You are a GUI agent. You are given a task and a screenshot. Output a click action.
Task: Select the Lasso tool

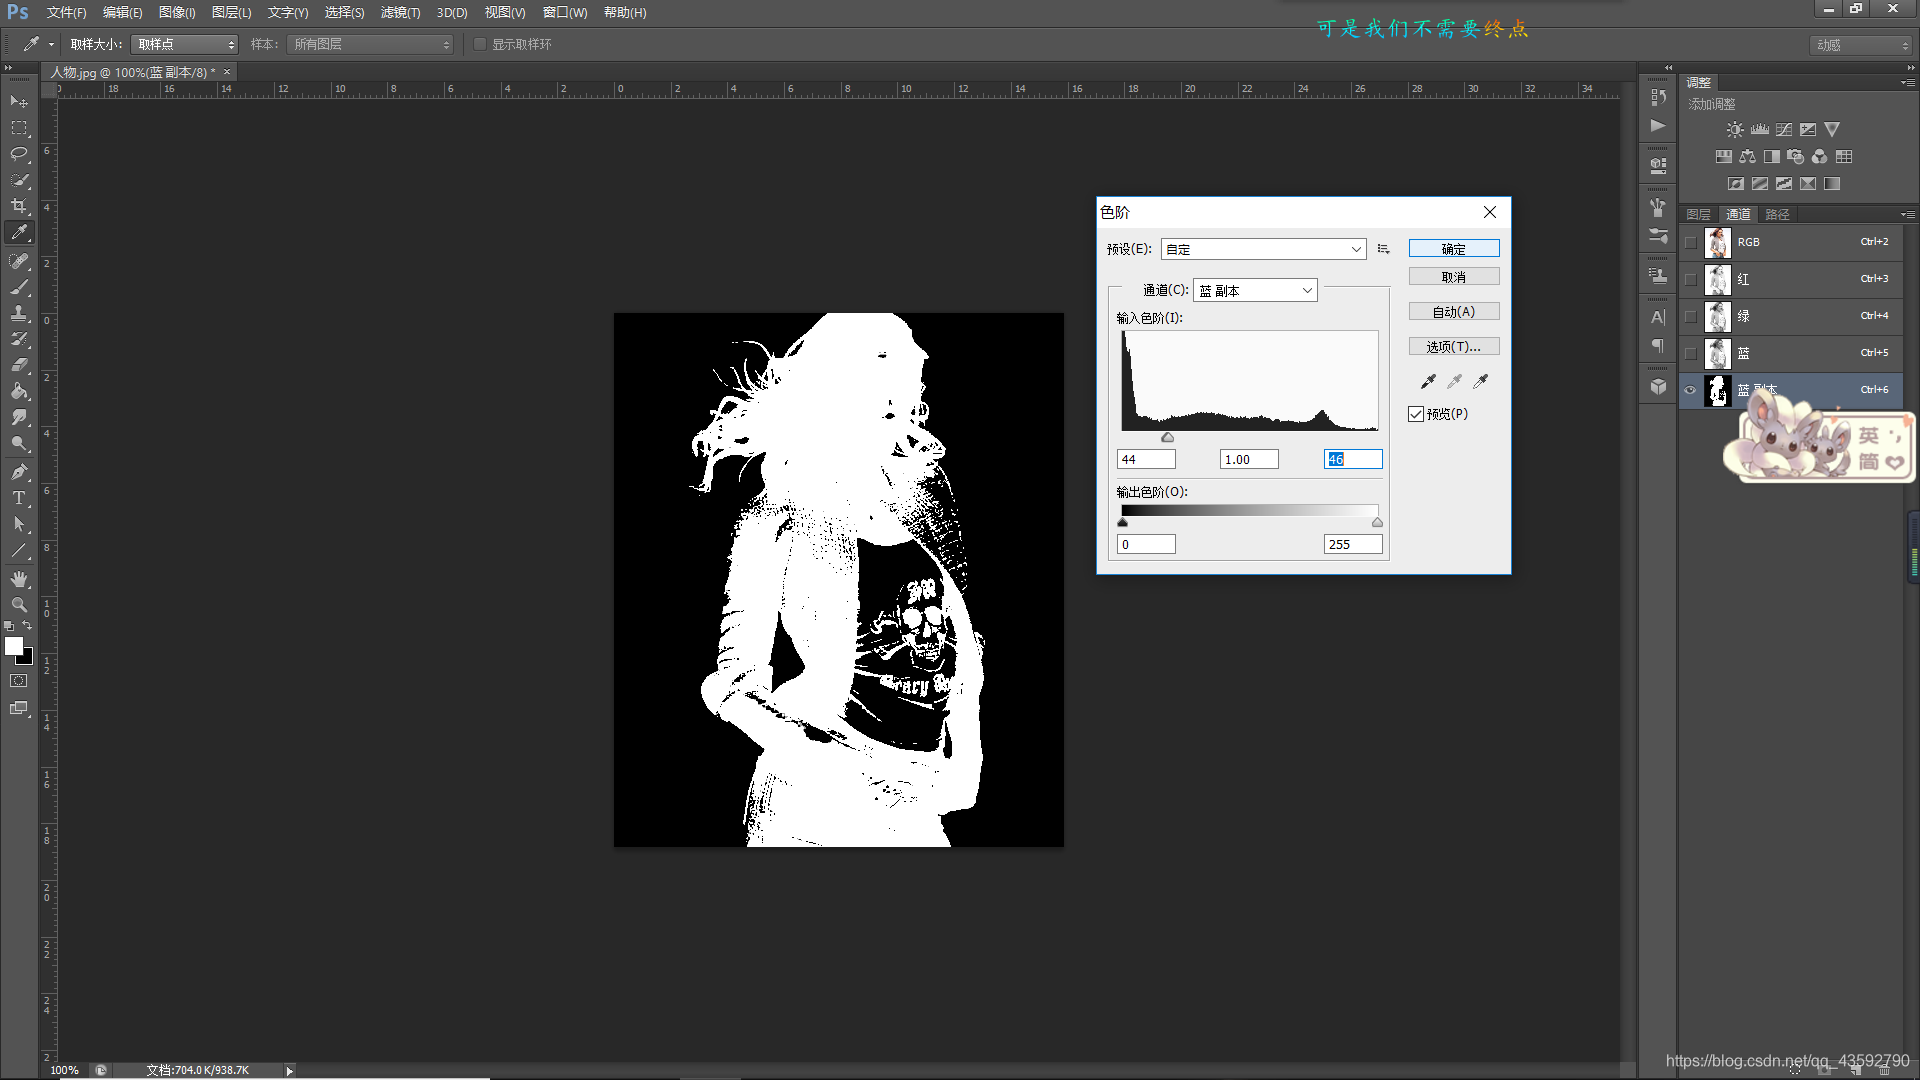(19, 154)
